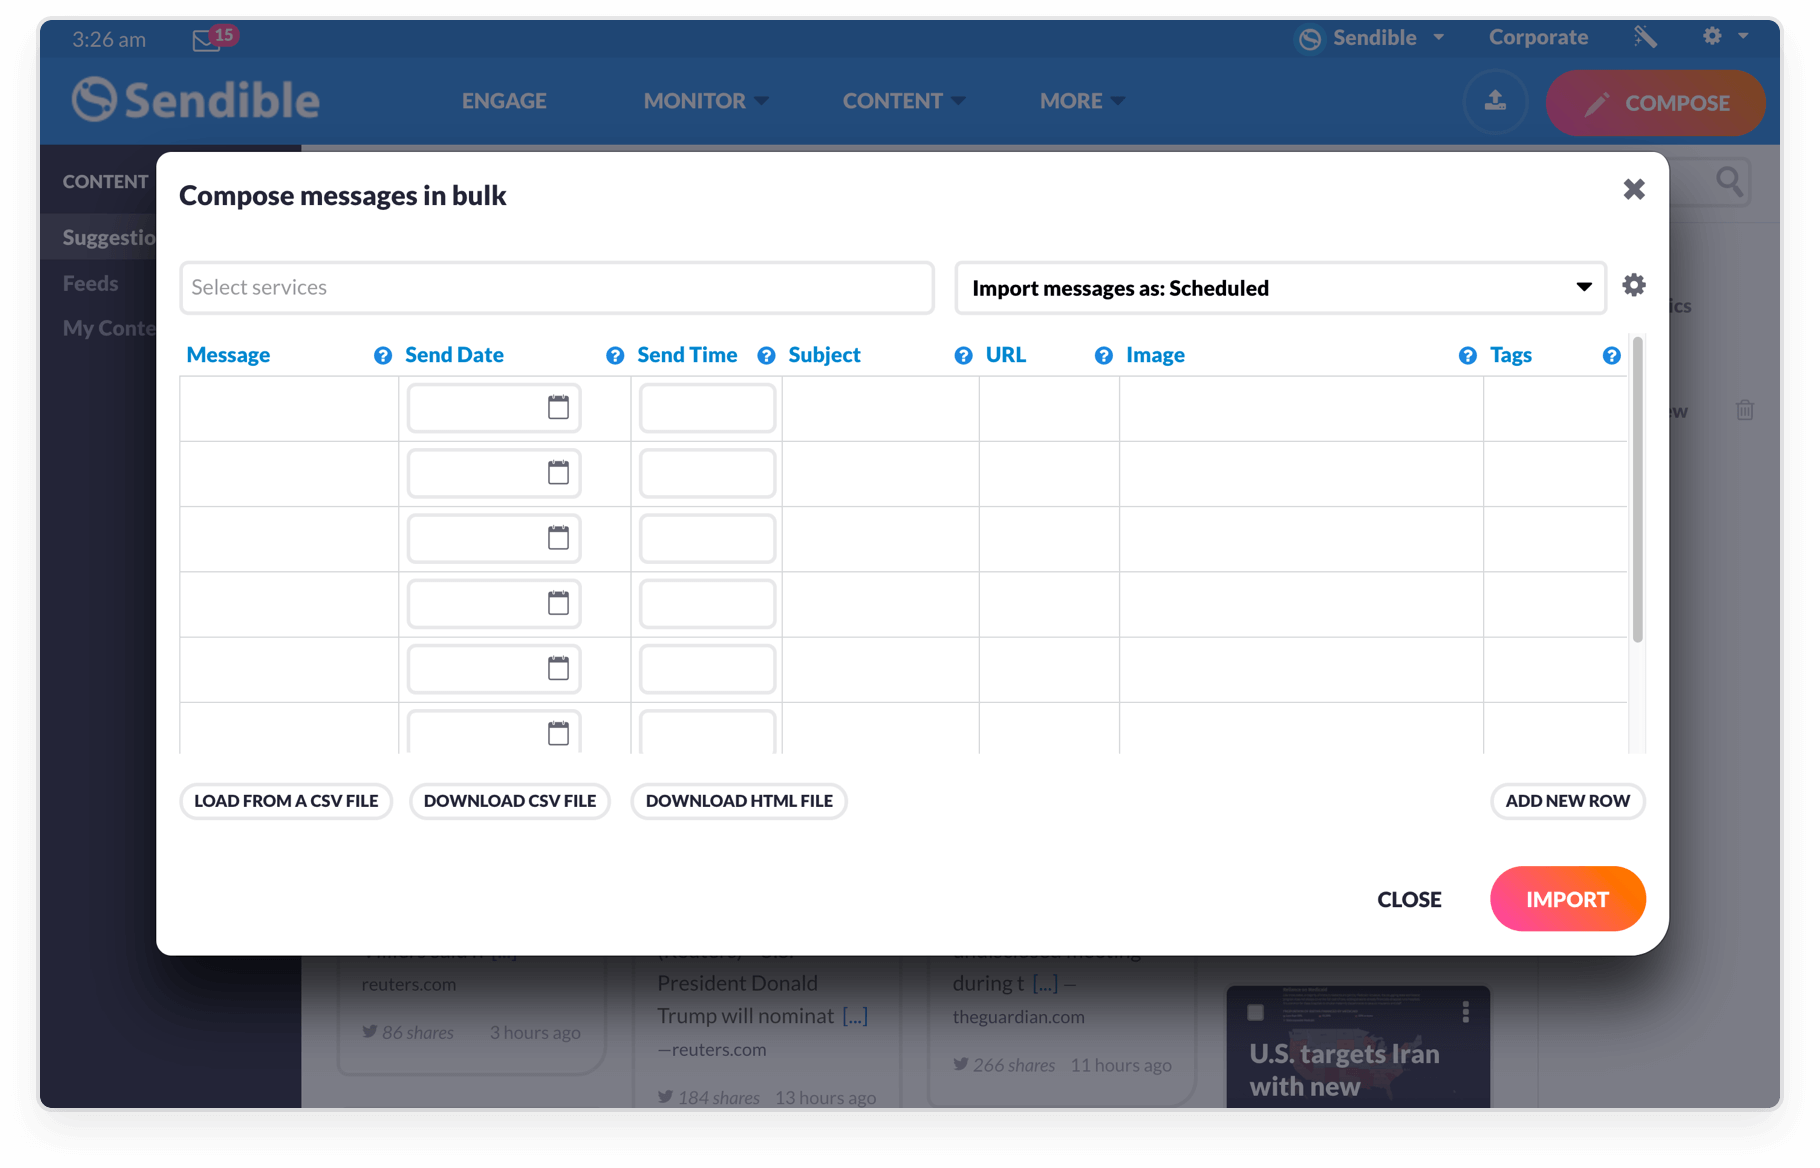Show help for Send Date column

tap(615, 356)
